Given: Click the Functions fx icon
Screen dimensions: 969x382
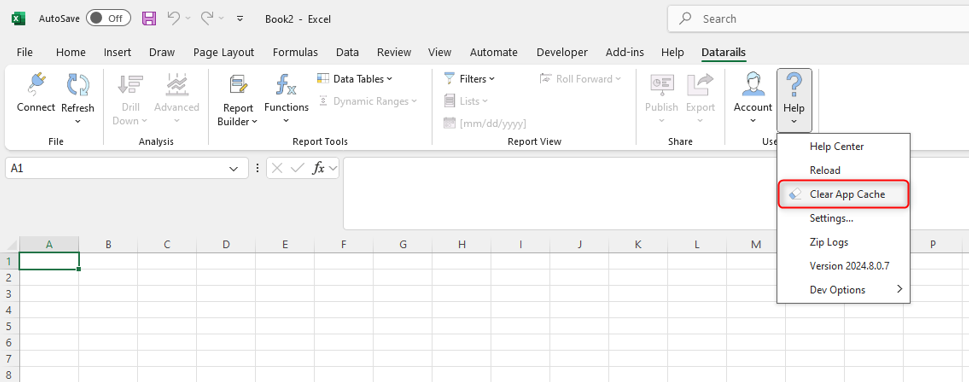Looking at the screenshot, I should (x=286, y=85).
